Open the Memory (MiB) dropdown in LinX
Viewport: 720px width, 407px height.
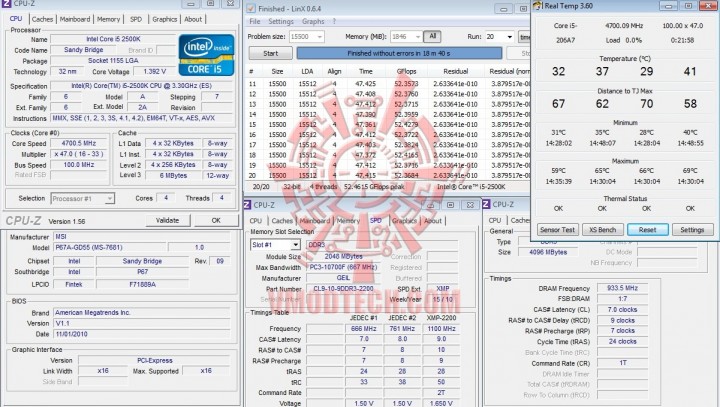coord(418,36)
